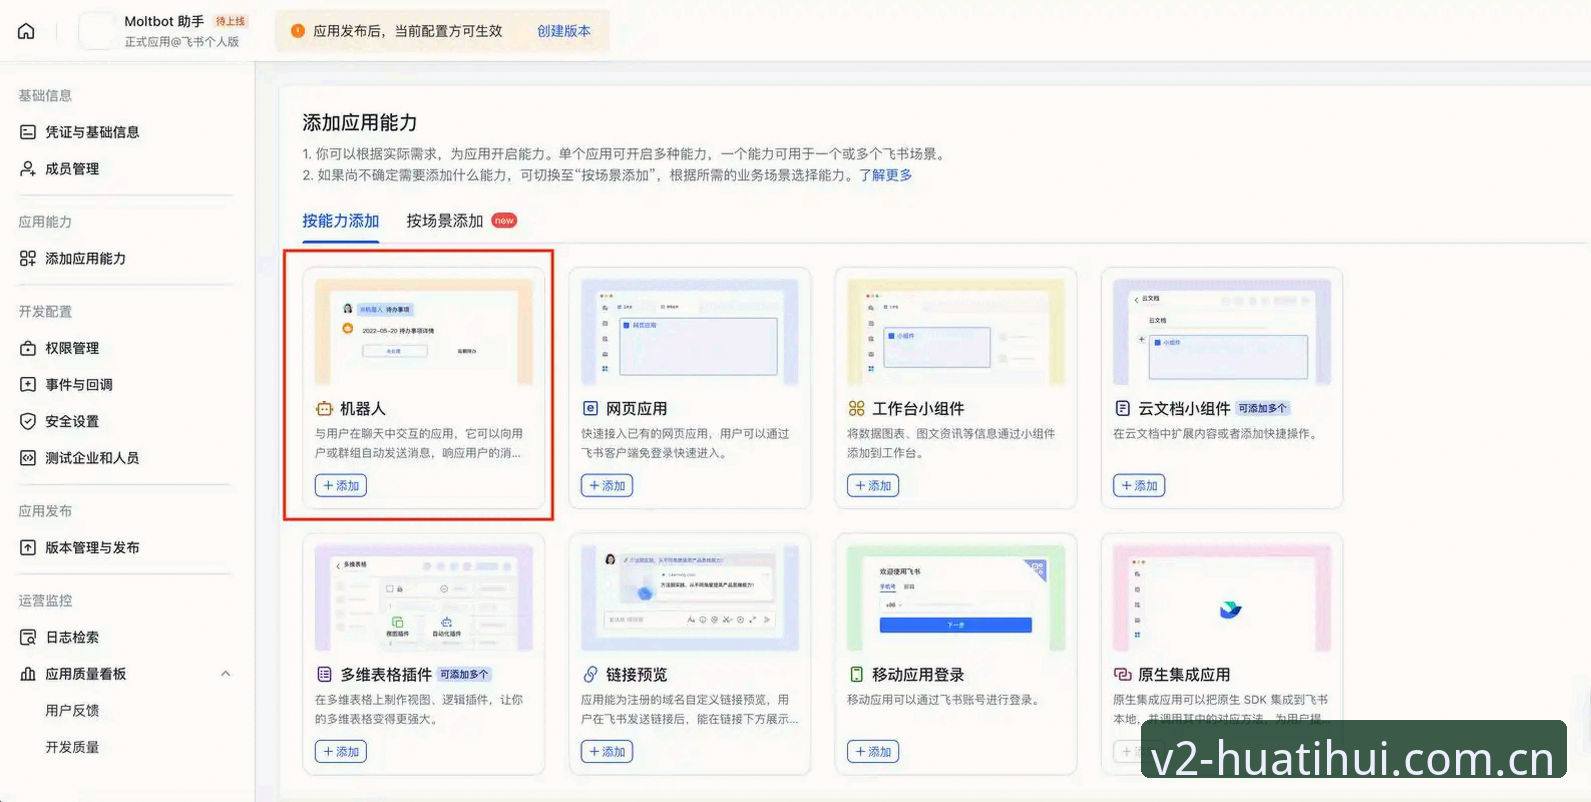The height and width of the screenshot is (802, 1591).
Task: Add the 网页应用 capability
Action: pyautogui.click(x=607, y=485)
